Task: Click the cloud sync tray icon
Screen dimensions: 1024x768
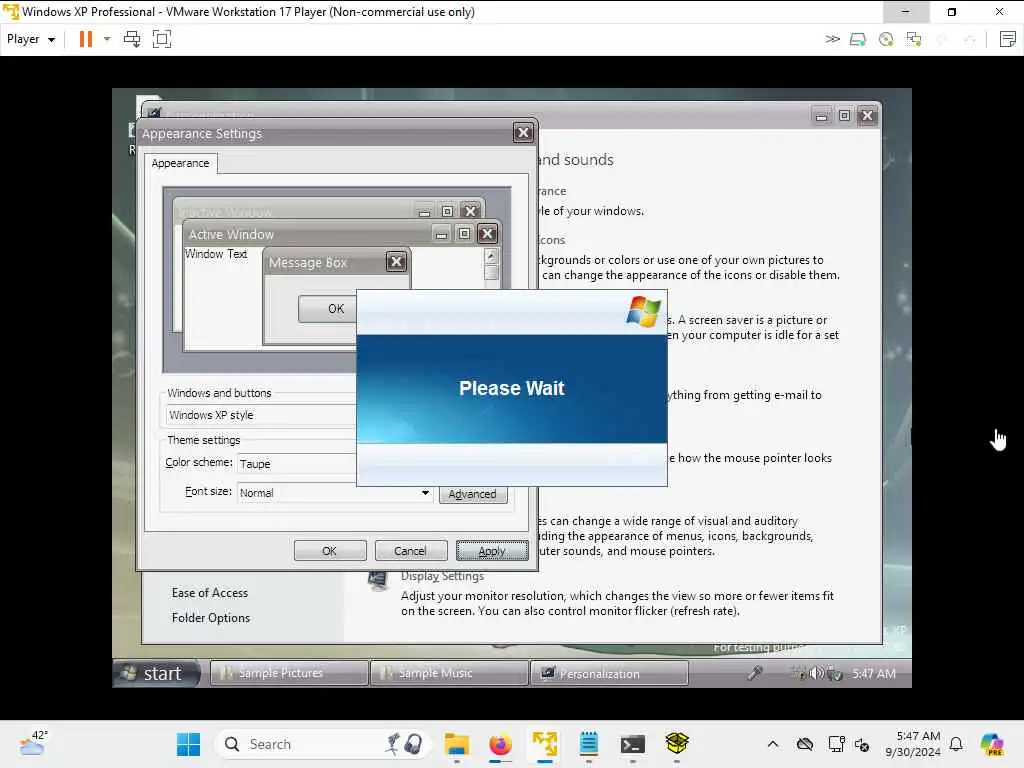Action: [x=805, y=744]
